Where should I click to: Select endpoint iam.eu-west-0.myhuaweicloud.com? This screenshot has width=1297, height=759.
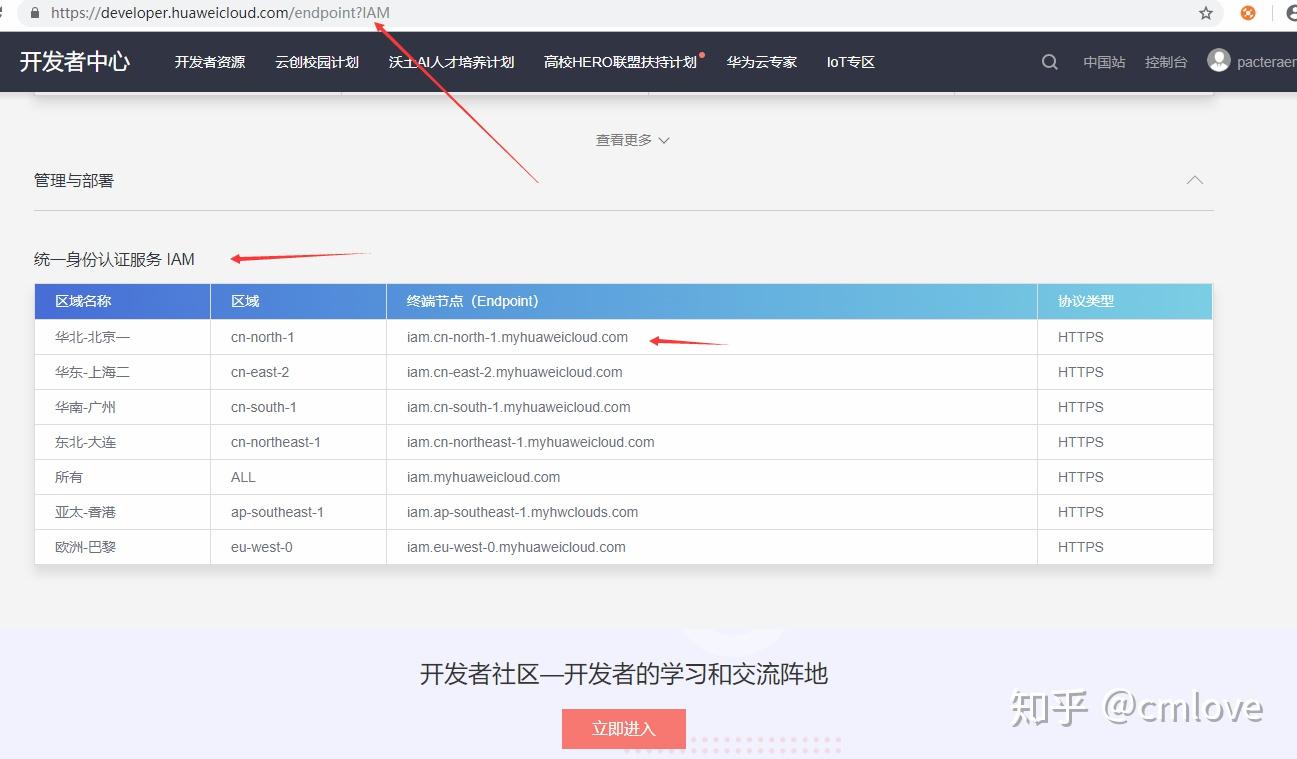tap(516, 547)
